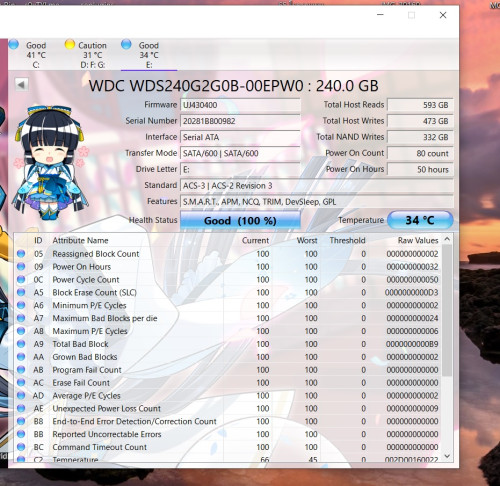
Task: Select the Total Bad Block attribute row
Action: 228,344
